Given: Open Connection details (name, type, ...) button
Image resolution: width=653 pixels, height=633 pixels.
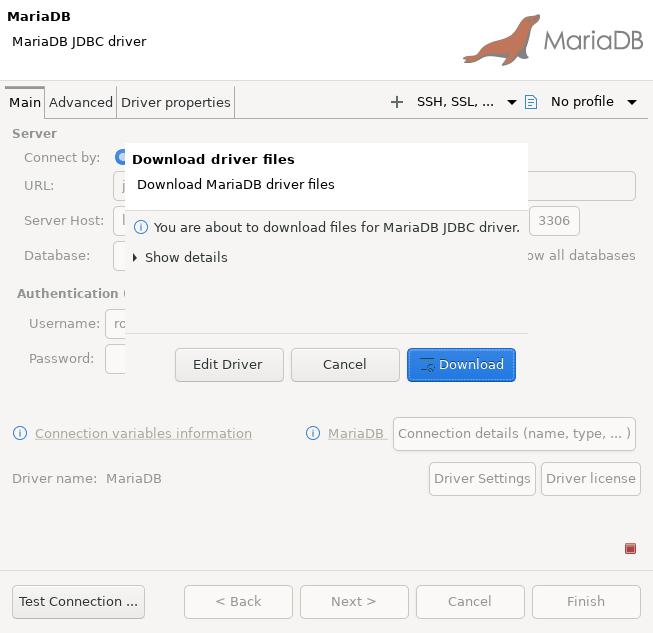Looking at the screenshot, I should coord(514,434).
